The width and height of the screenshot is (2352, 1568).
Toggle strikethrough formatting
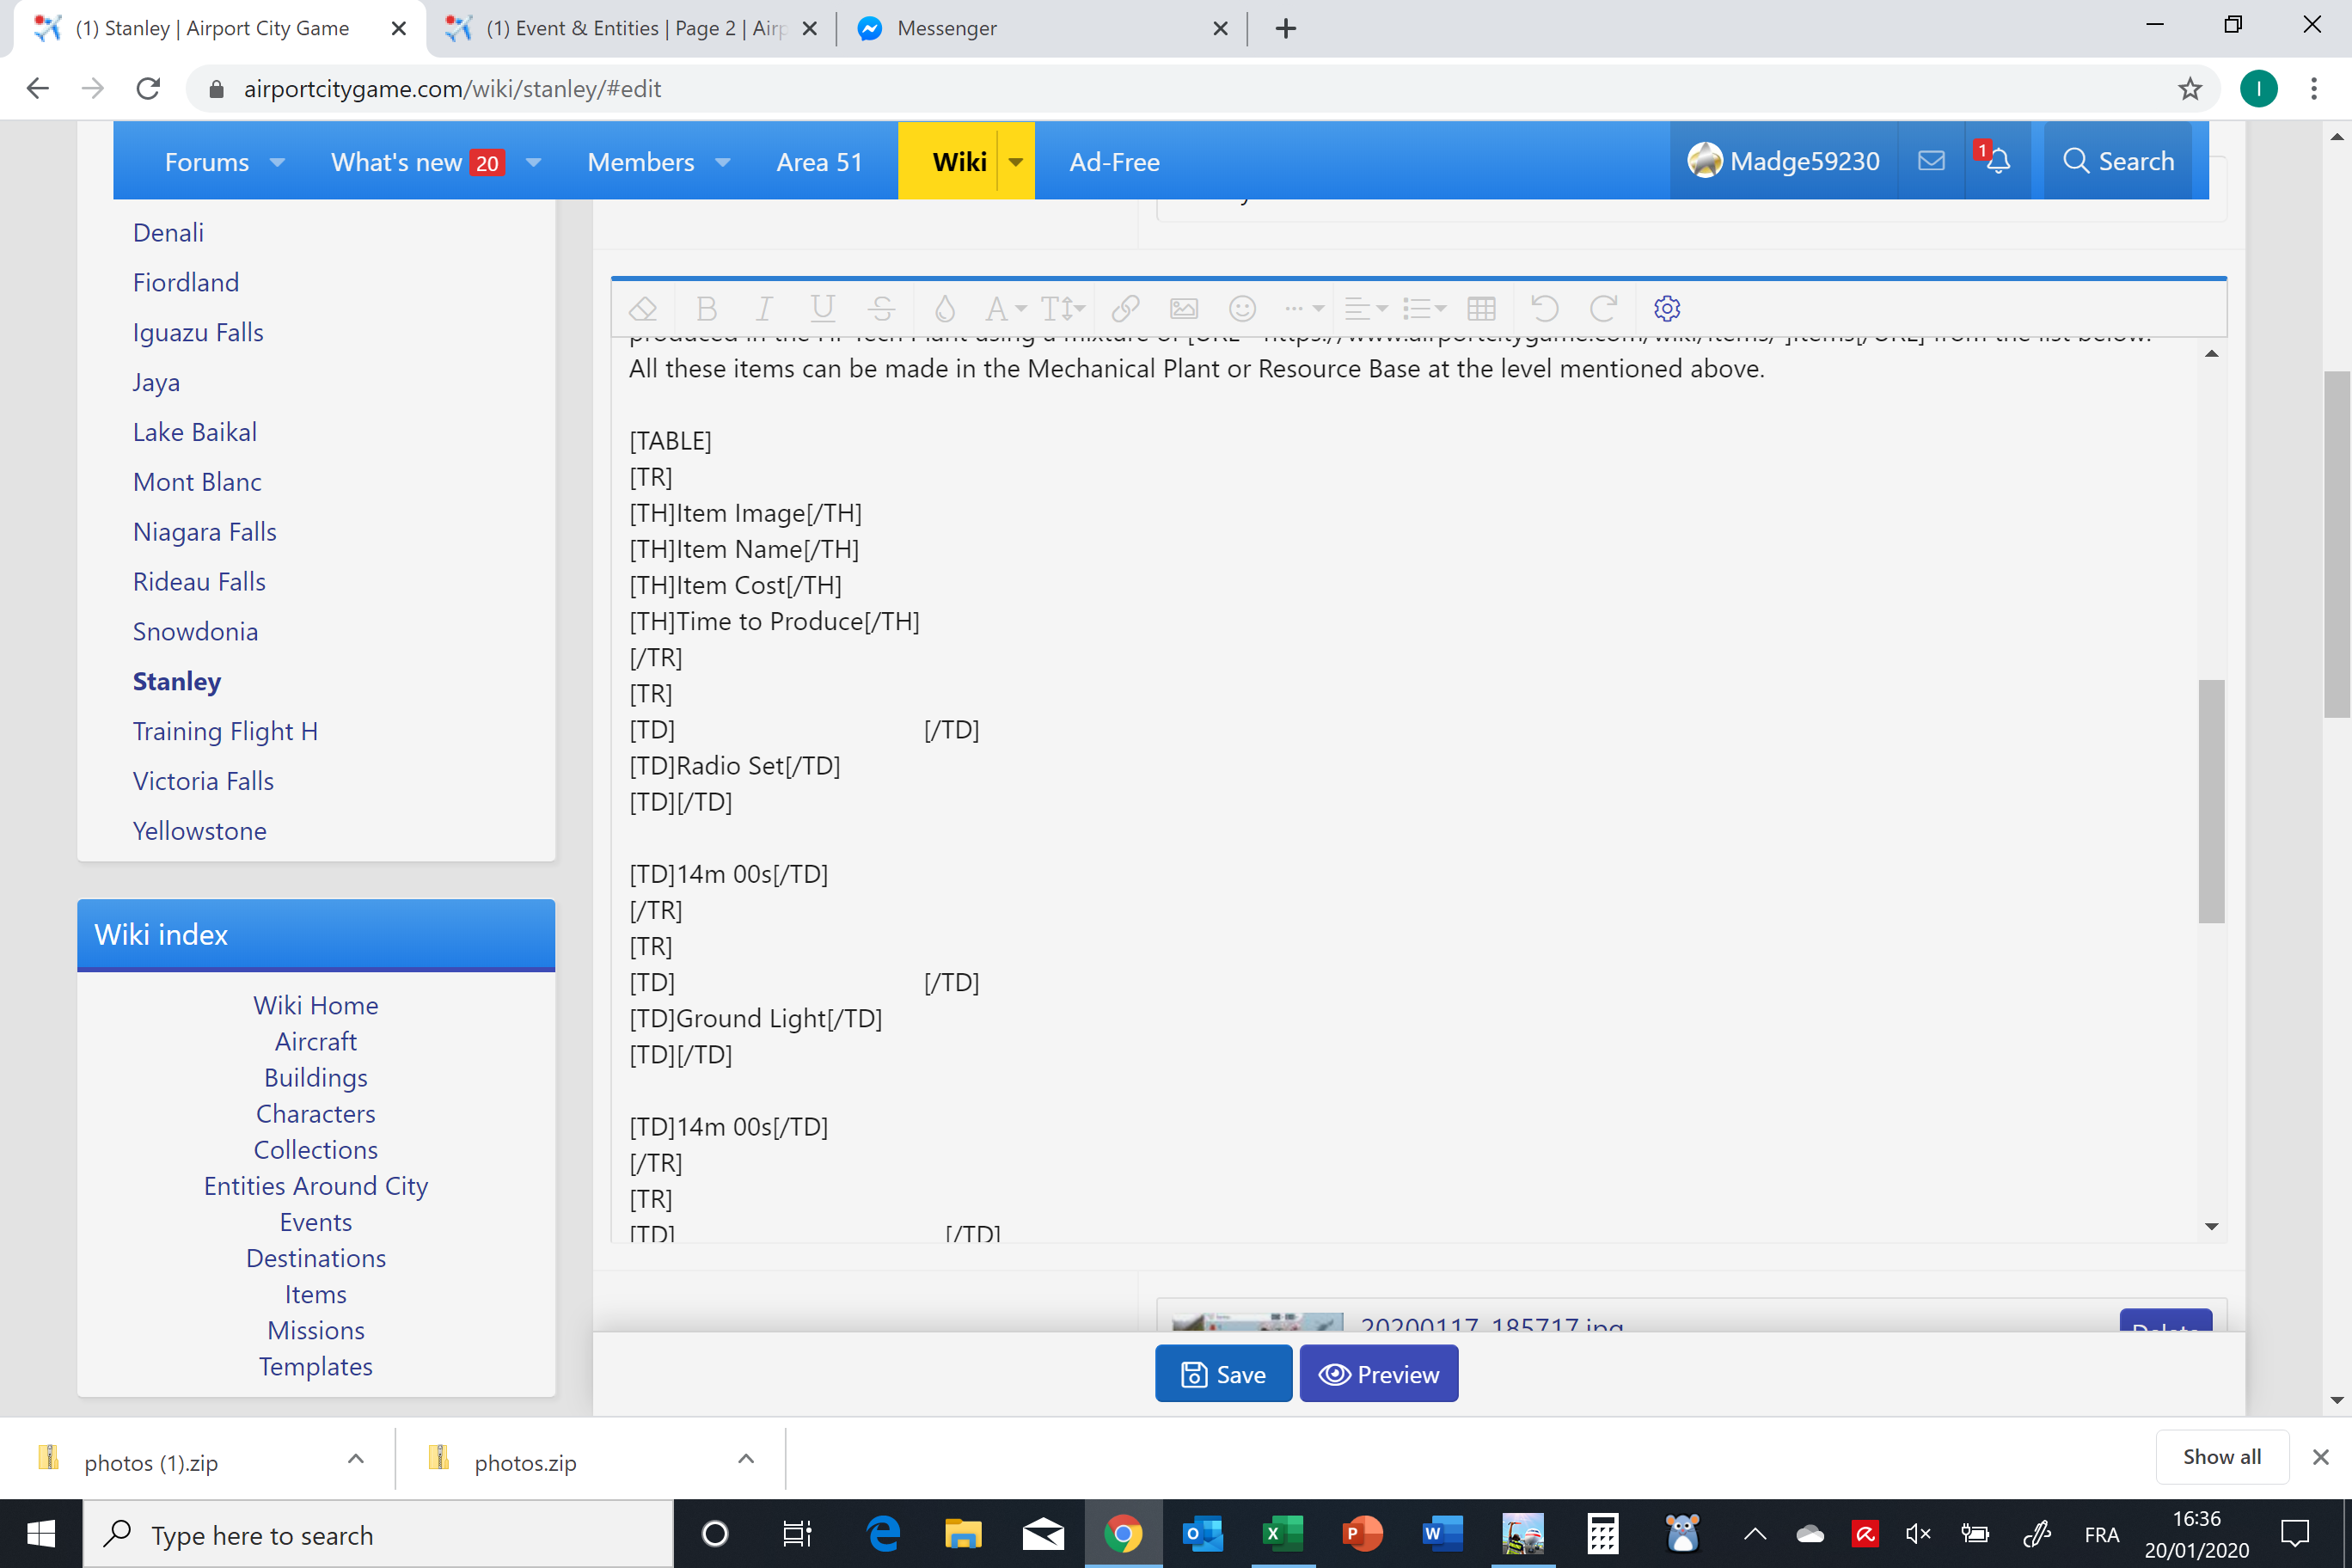click(881, 308)
